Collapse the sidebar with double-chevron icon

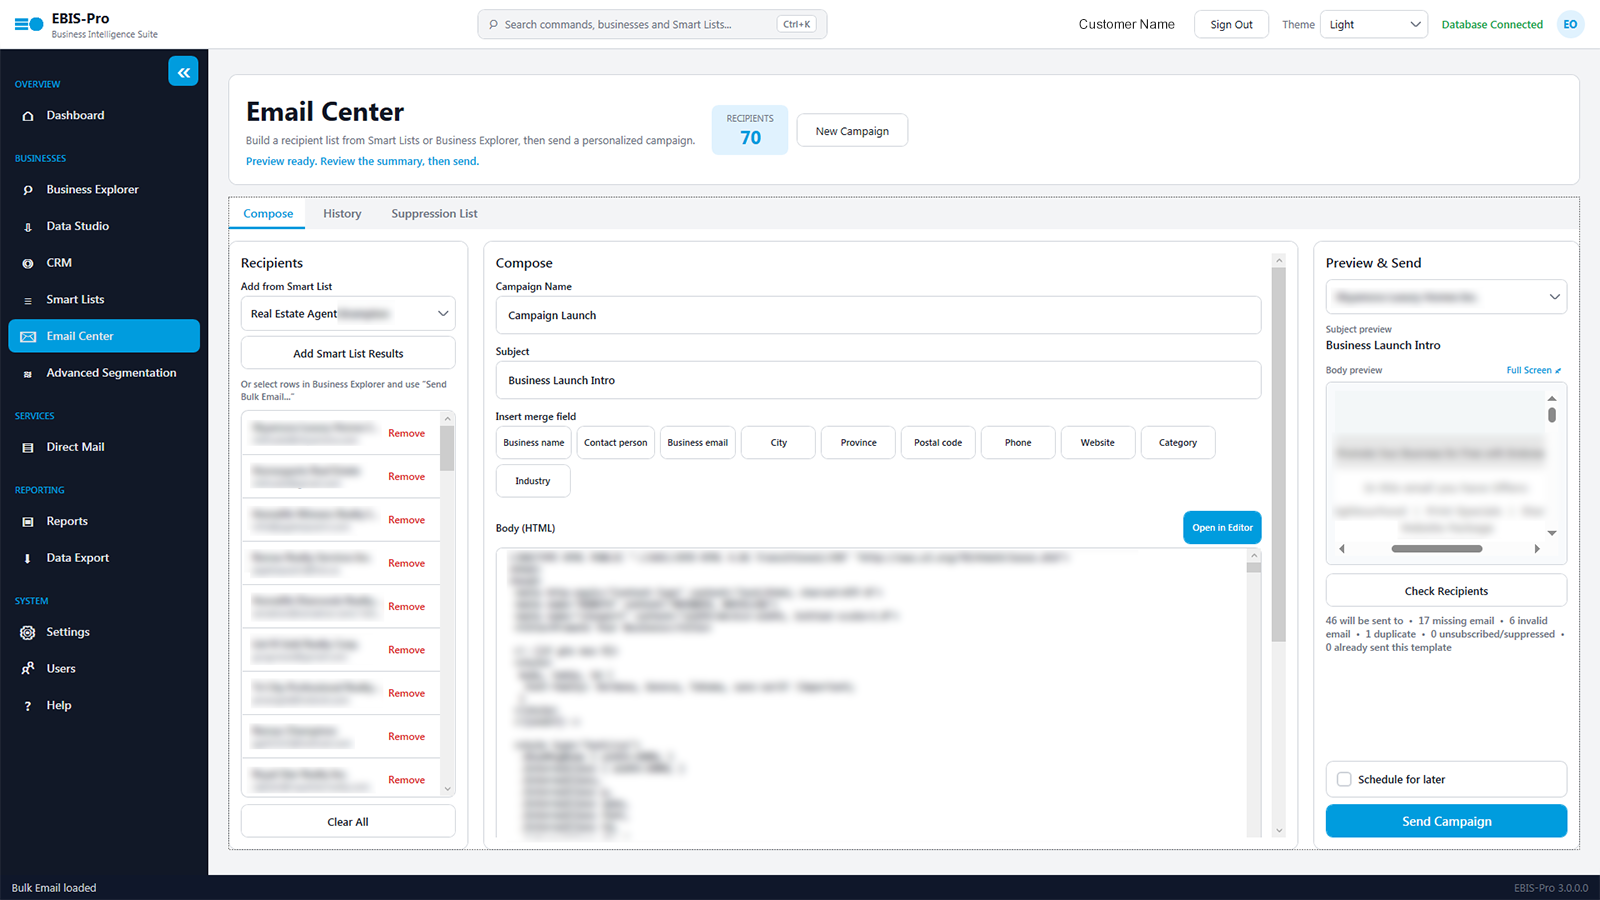(183, 72)
